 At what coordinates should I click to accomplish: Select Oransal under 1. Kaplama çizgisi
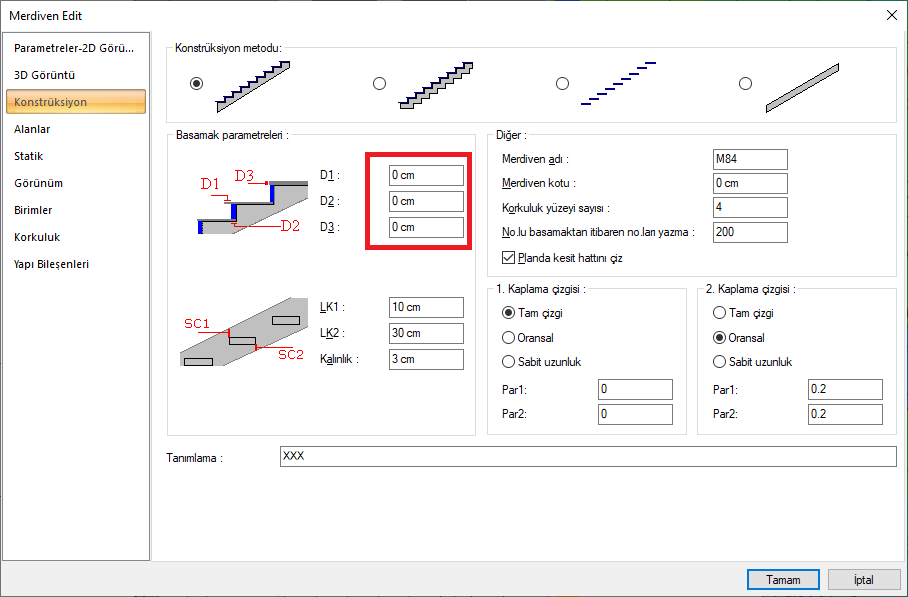pos(509,338)
